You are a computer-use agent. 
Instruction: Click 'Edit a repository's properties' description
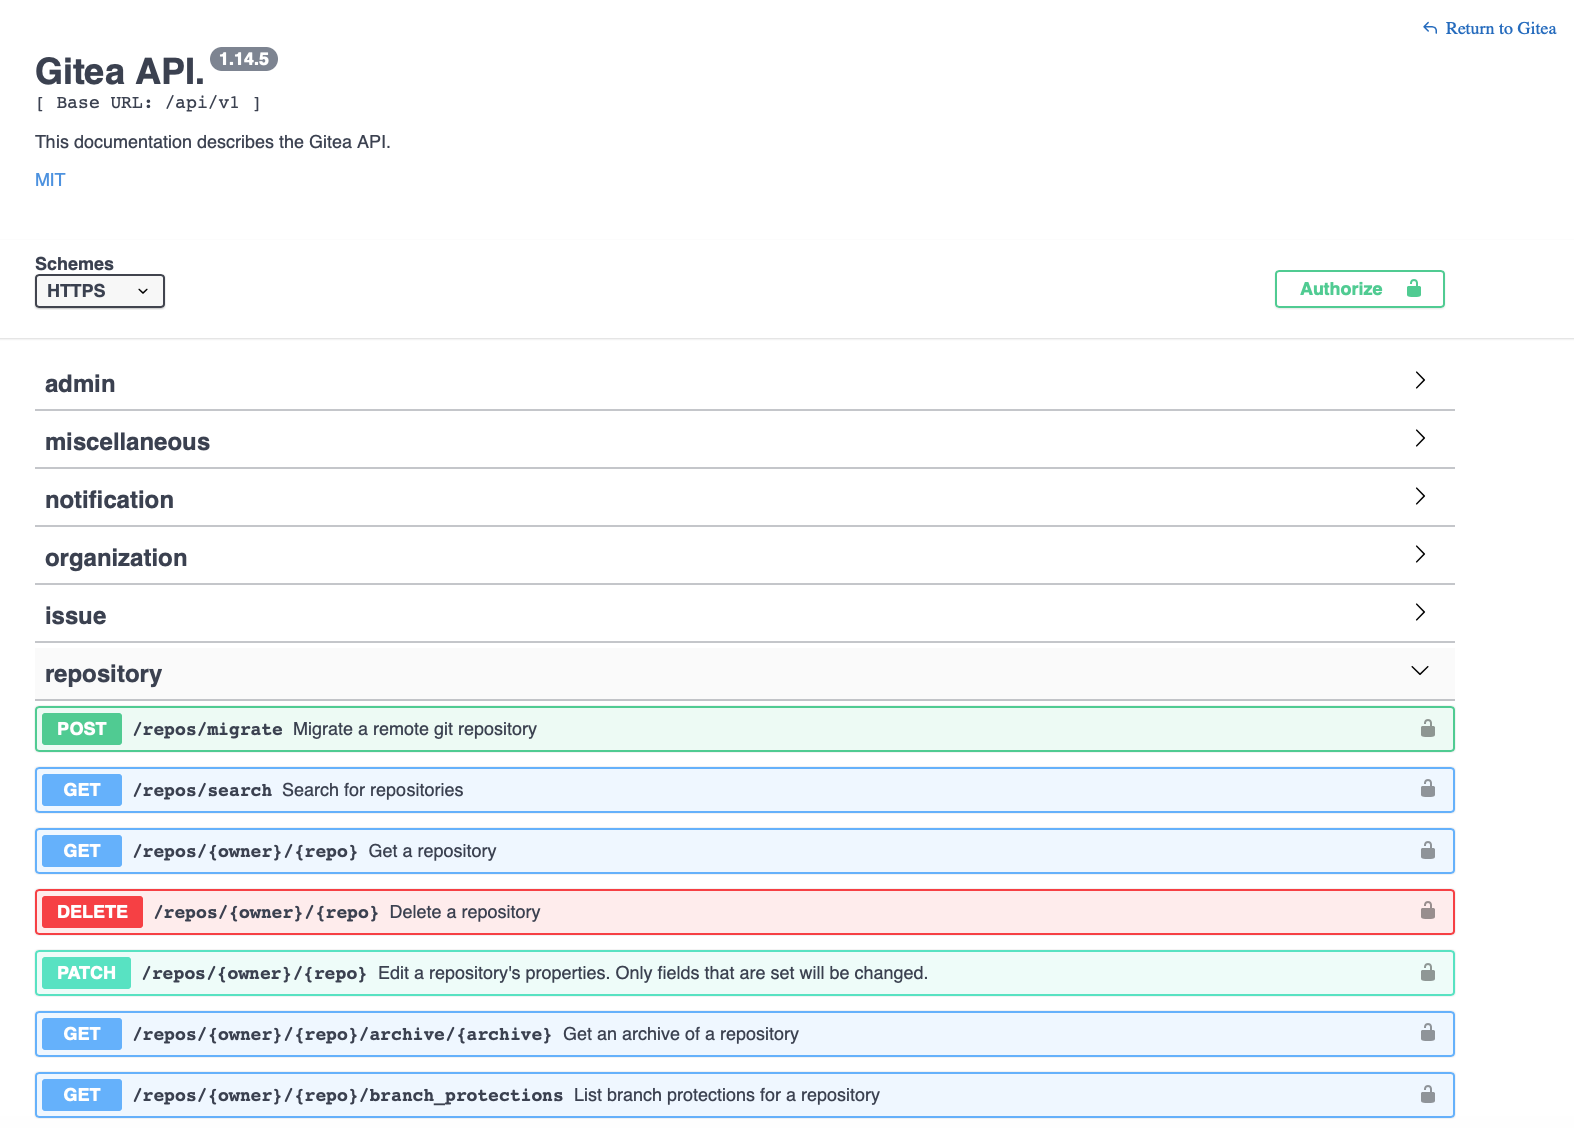(x=653, y=973)
